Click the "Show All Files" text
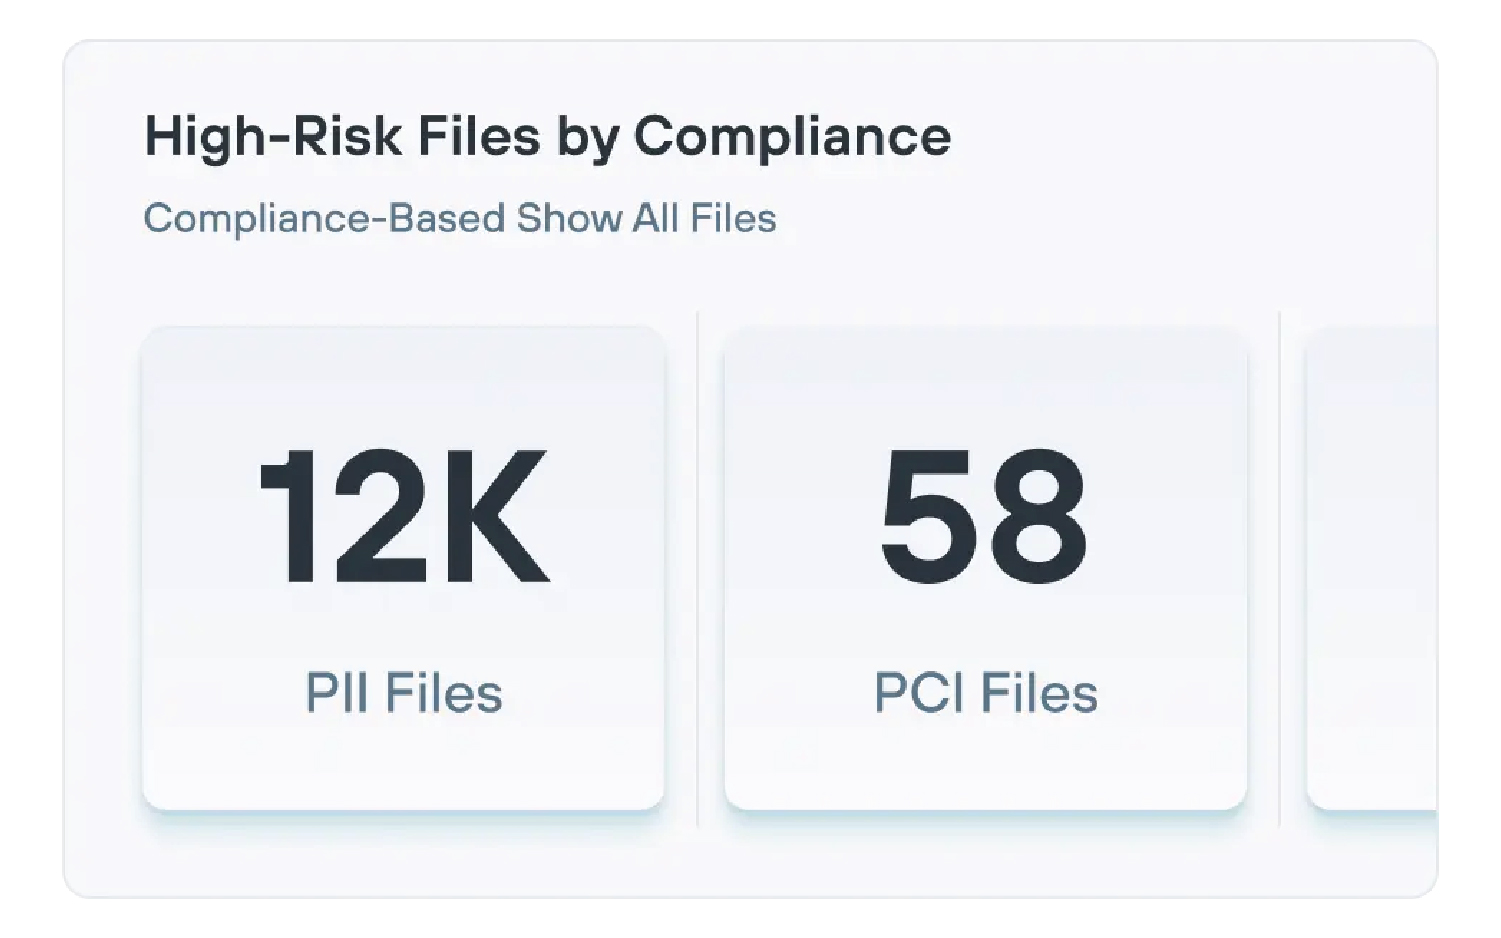This screenshot has height=938, width=1501. [x=646, y=218]
